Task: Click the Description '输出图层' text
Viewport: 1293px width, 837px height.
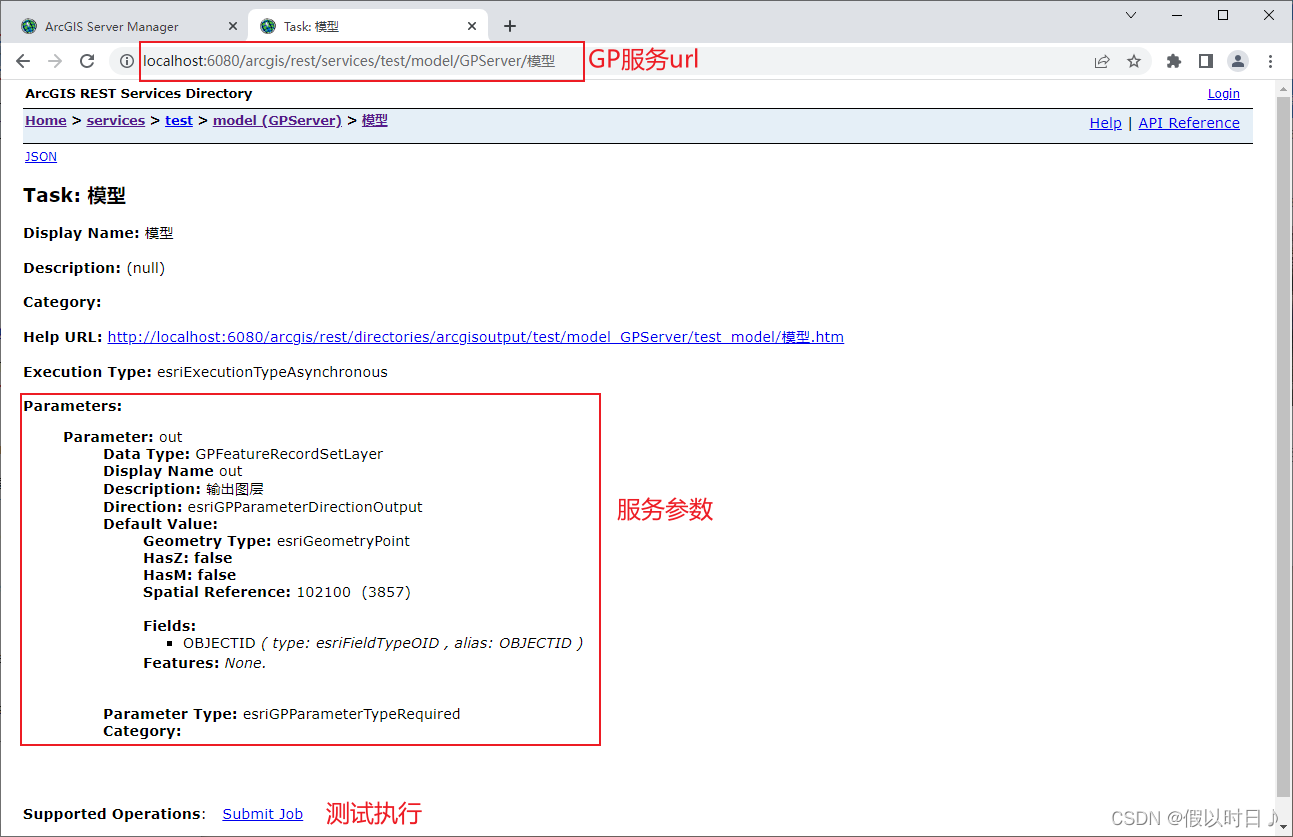Action: (x=235, y=489)
